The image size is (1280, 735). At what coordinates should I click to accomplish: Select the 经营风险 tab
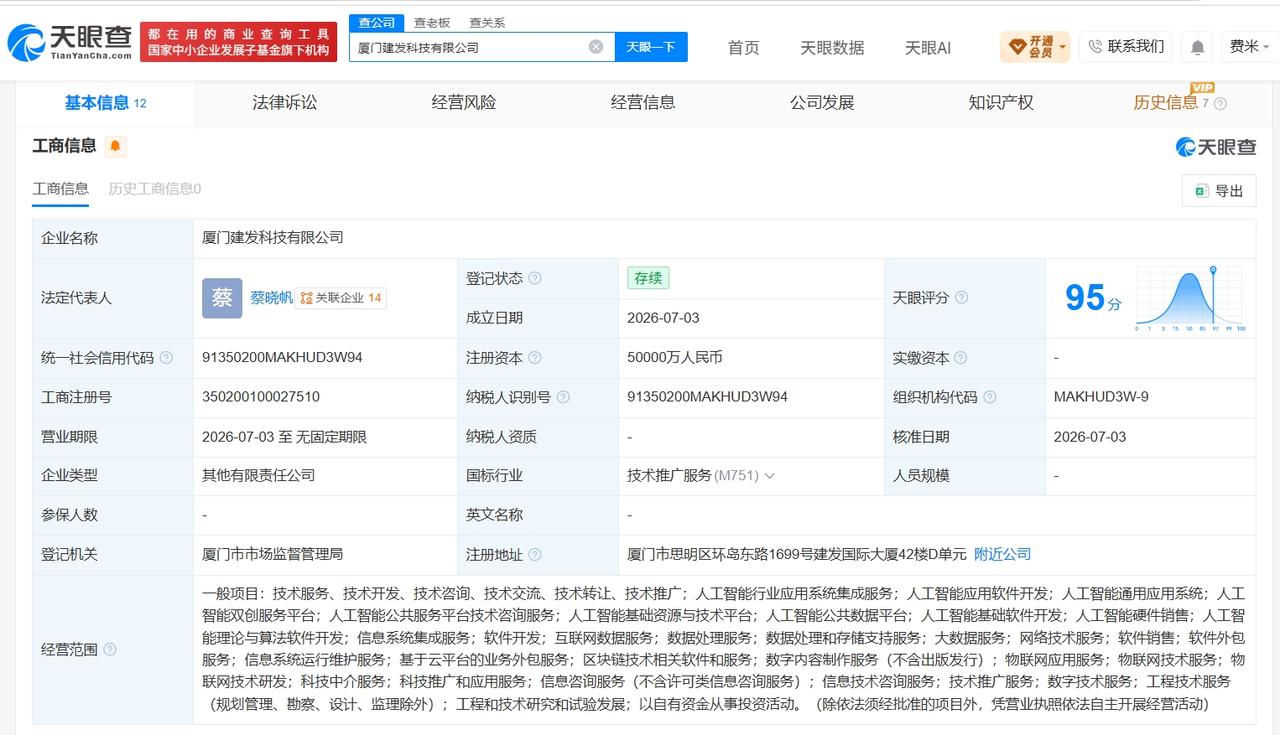[x=463, y=103]
